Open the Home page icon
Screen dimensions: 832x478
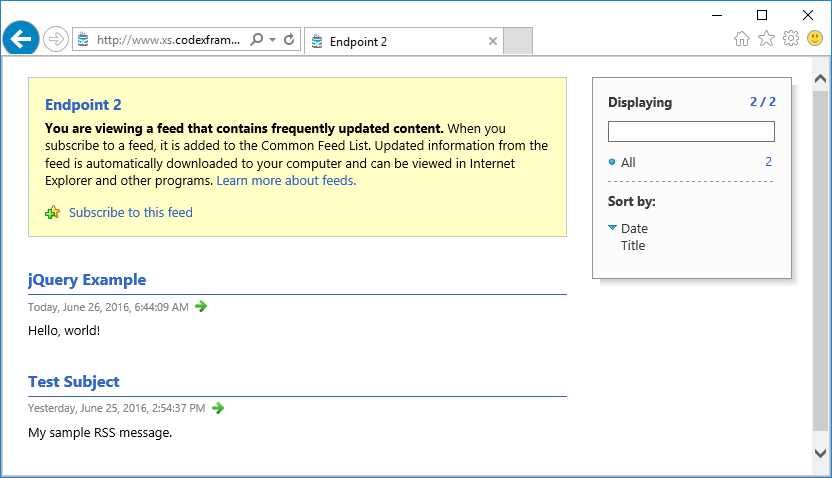[x=742, y=39]
